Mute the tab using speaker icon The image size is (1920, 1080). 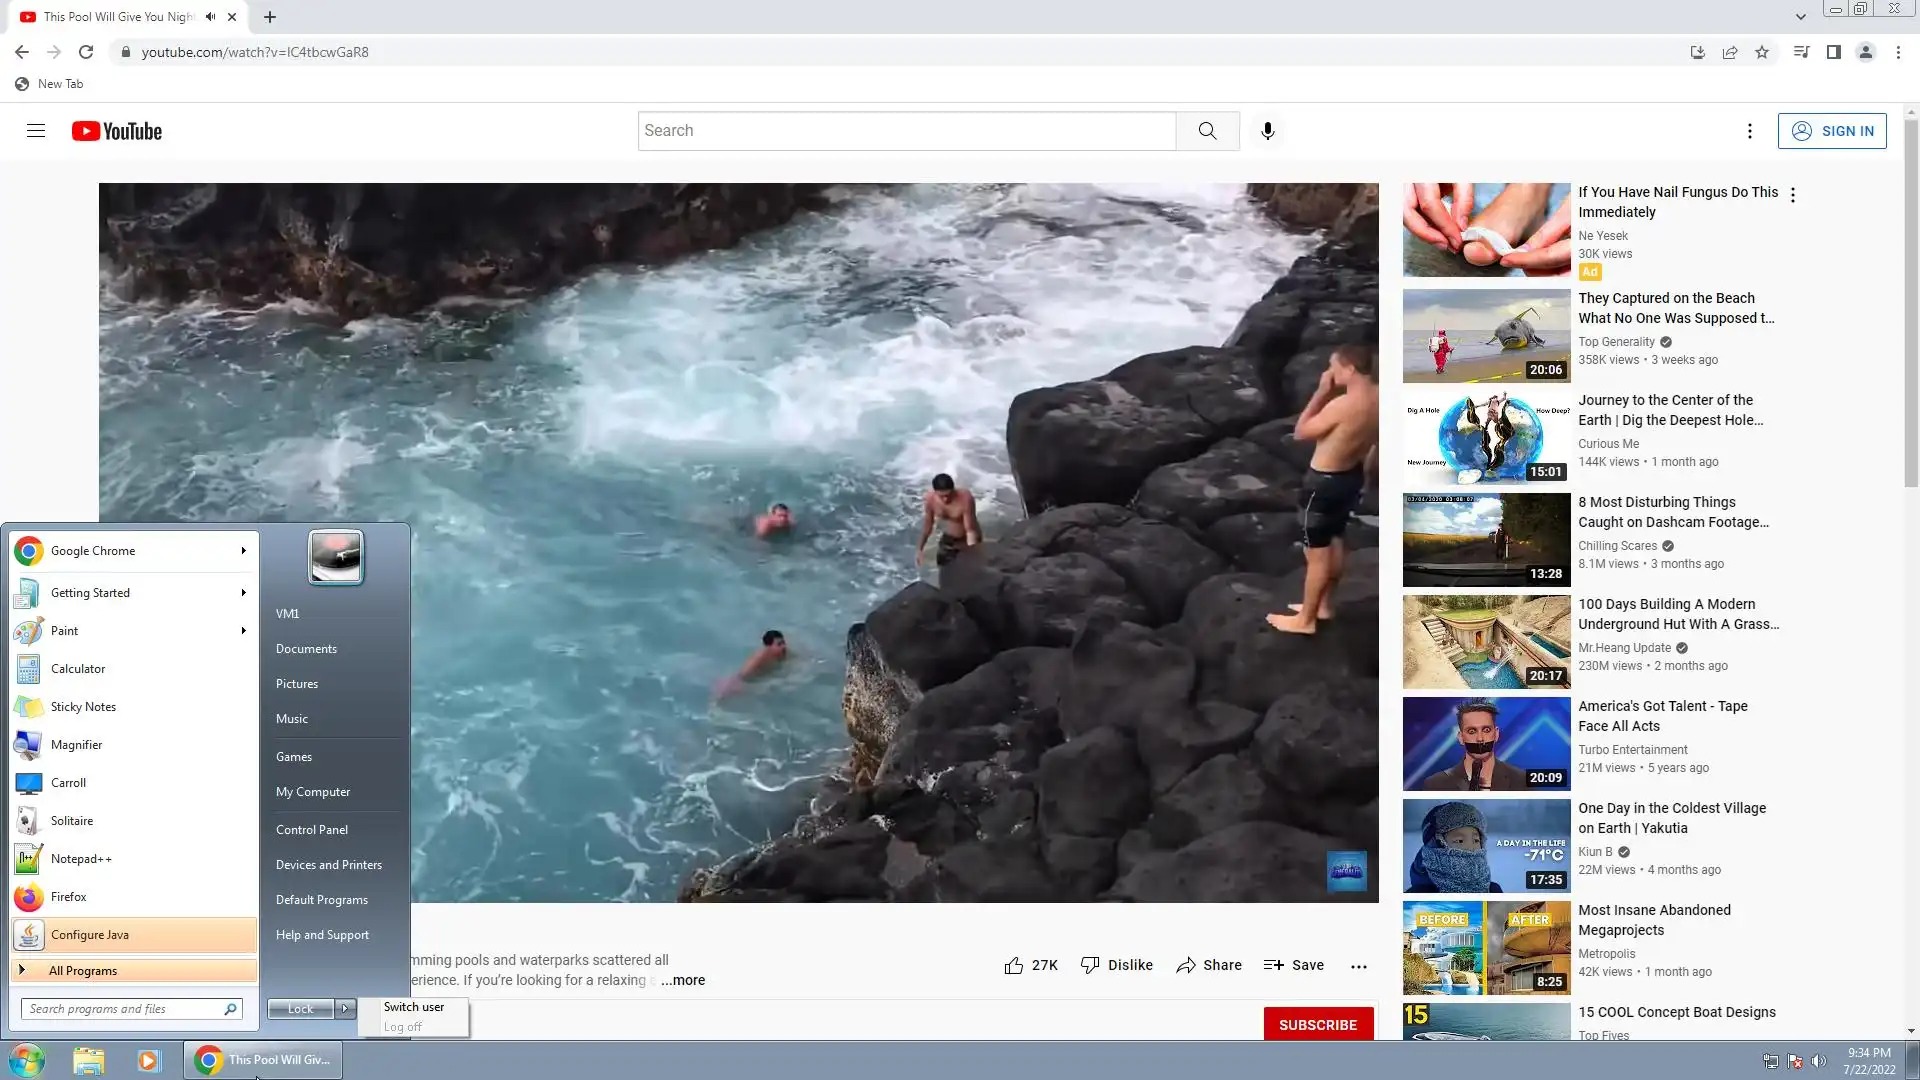[x=210, y=17]
